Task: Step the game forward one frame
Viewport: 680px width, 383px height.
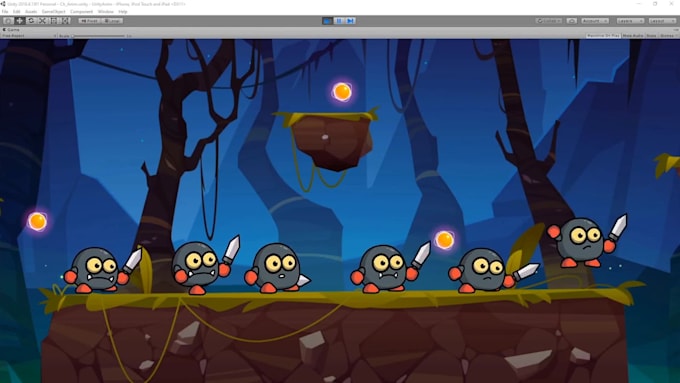Action: pyautogui.click(x=350, y=21)
